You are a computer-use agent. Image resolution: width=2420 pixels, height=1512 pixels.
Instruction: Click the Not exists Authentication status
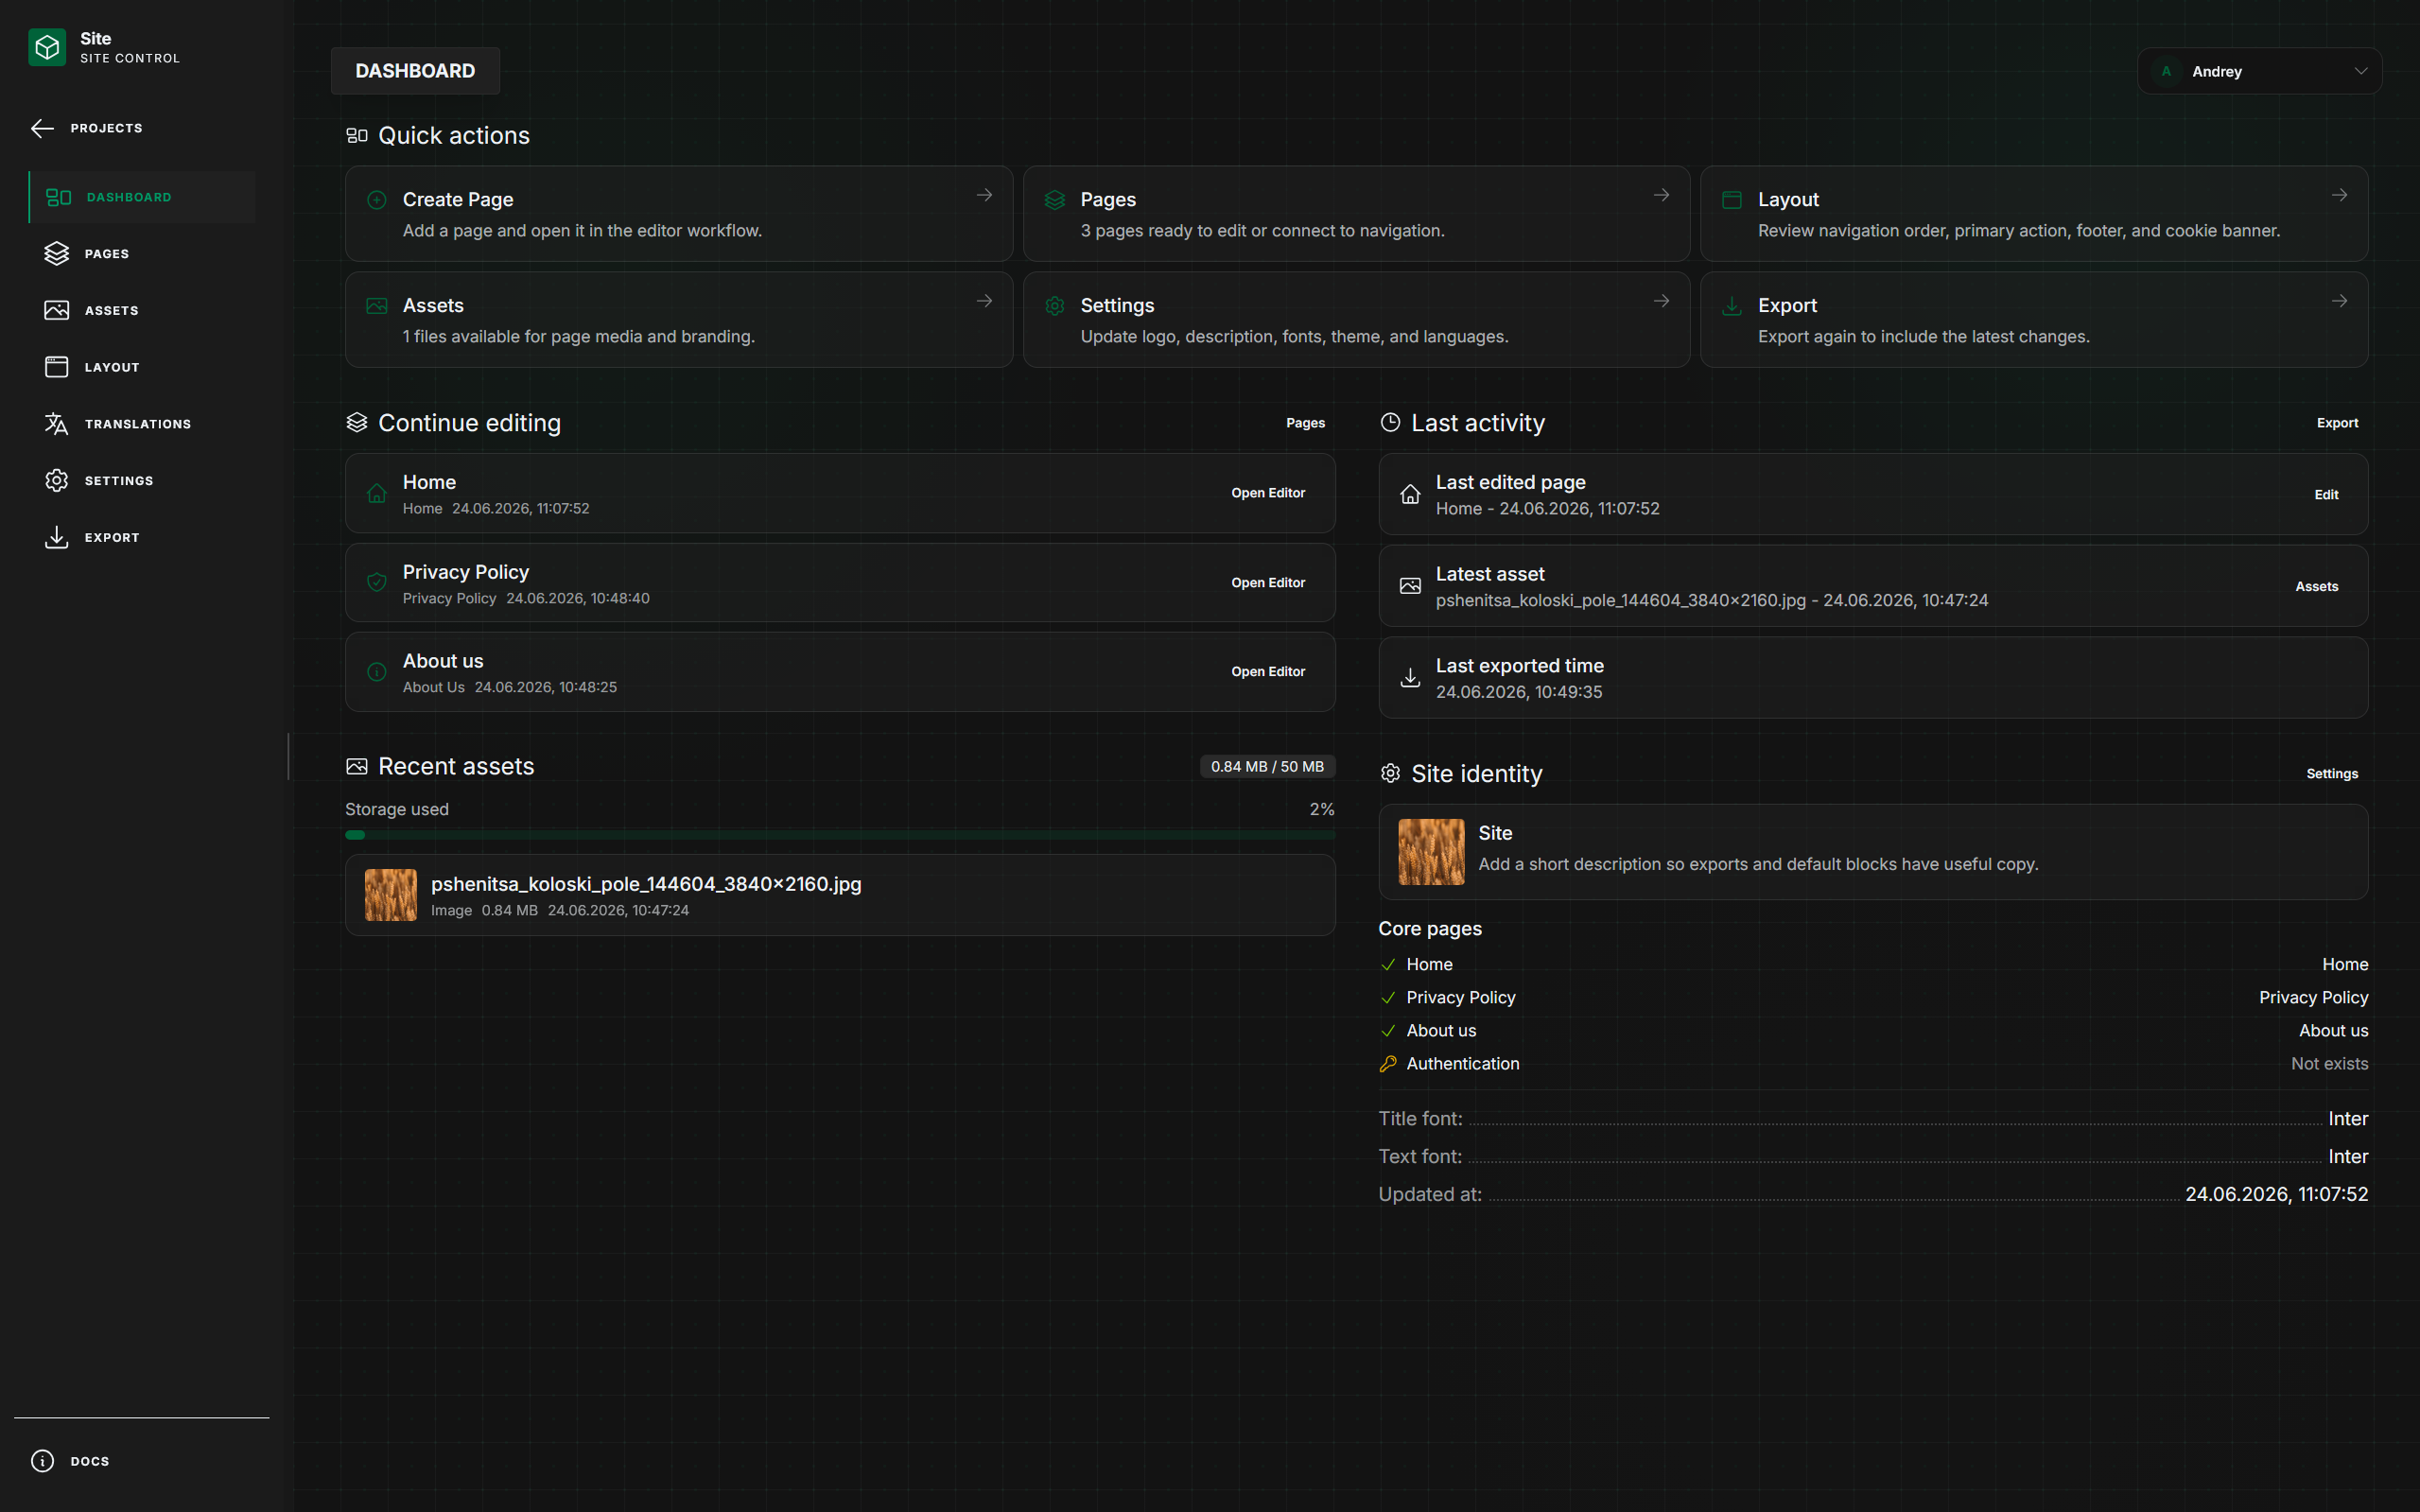pos(2329,1064)
